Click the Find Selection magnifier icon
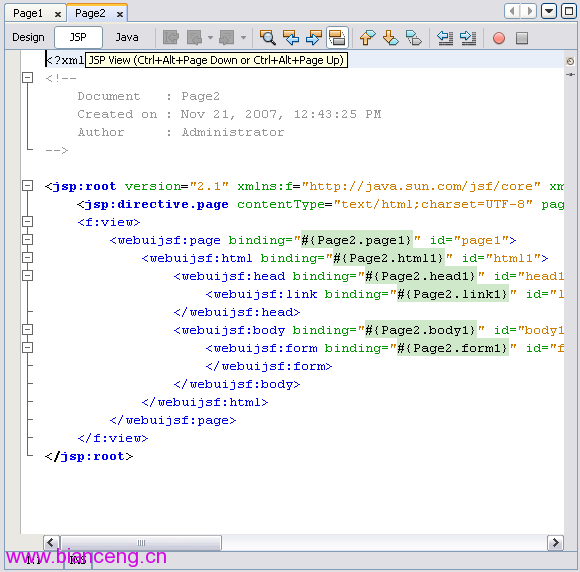This screenshot has width=580, height=572. [267, 37]
